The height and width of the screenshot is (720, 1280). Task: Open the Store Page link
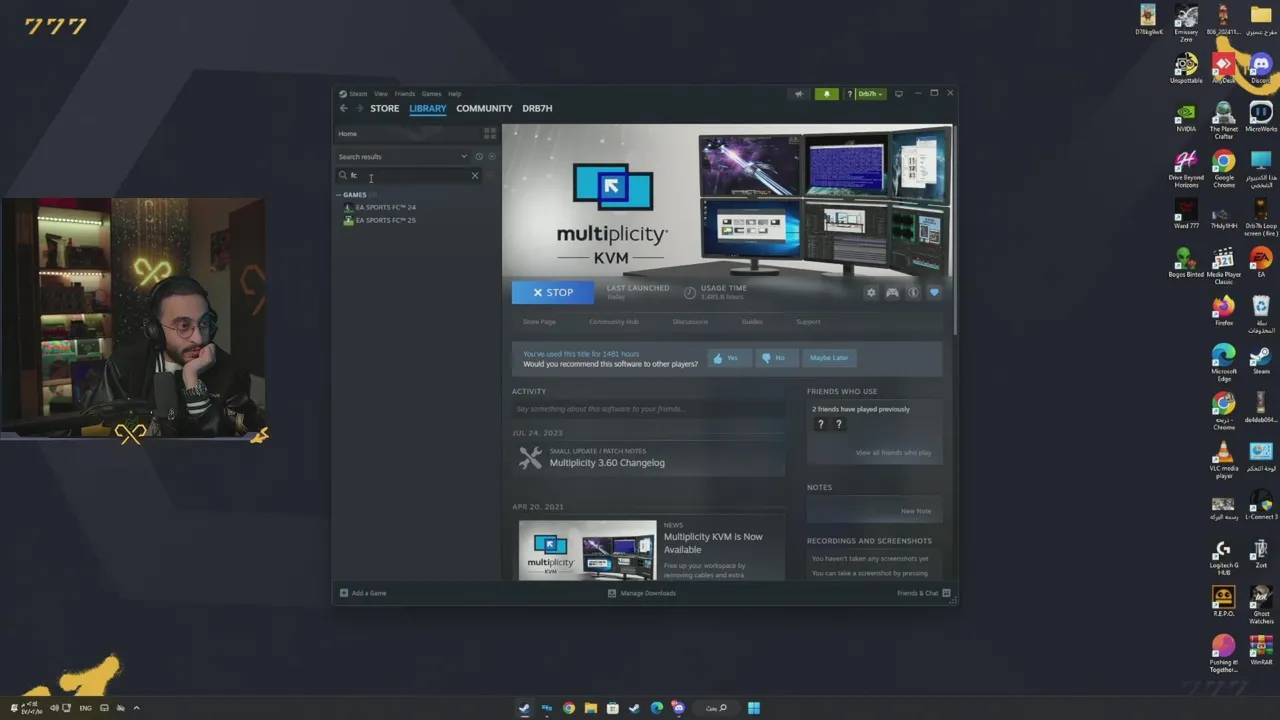[x=539, y=322]
